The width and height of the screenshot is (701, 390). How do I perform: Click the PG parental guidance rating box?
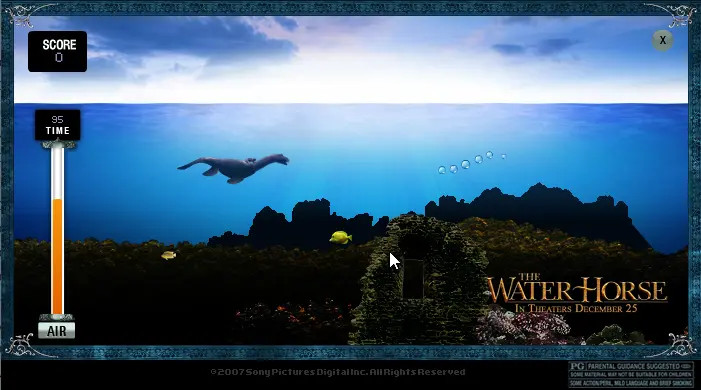pyautogui.click(x=630, y=374)
